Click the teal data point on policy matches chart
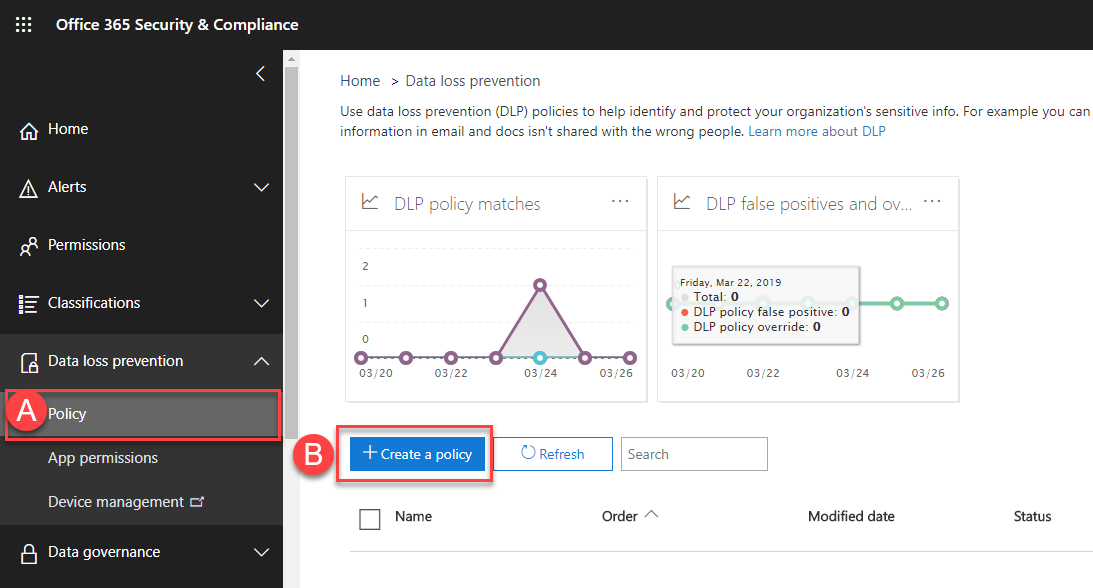The width and height of the screenshot is (1093, 588). tap(540, 358)
